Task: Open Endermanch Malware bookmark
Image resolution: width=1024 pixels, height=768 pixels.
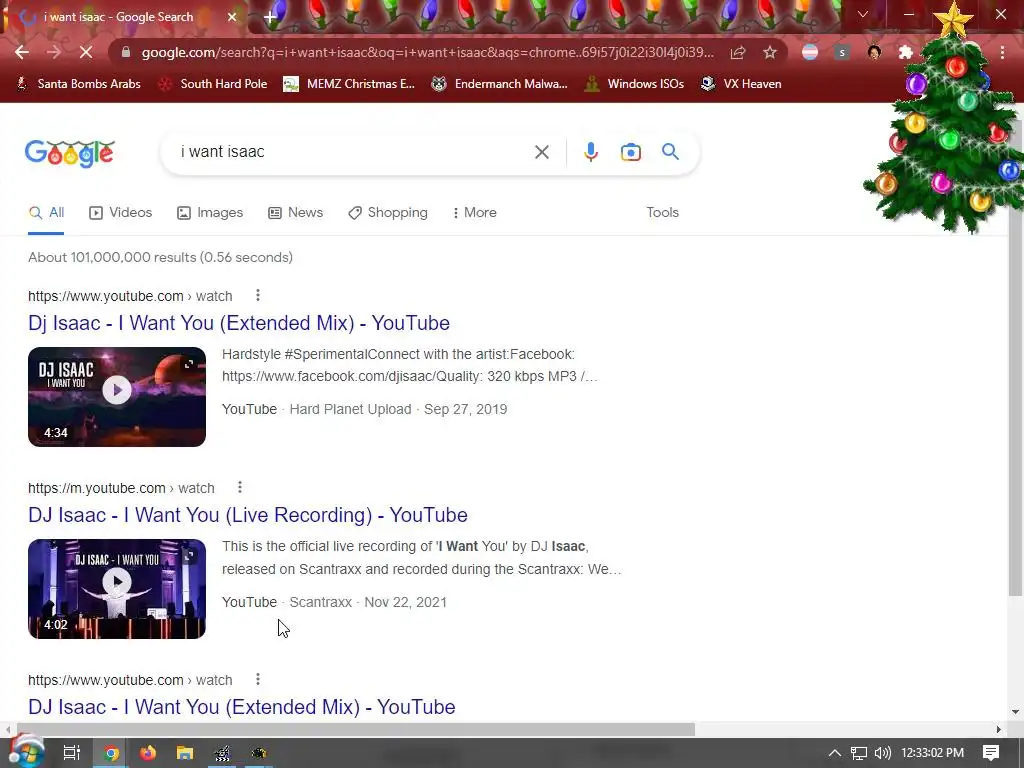Action: pos(500,84)
